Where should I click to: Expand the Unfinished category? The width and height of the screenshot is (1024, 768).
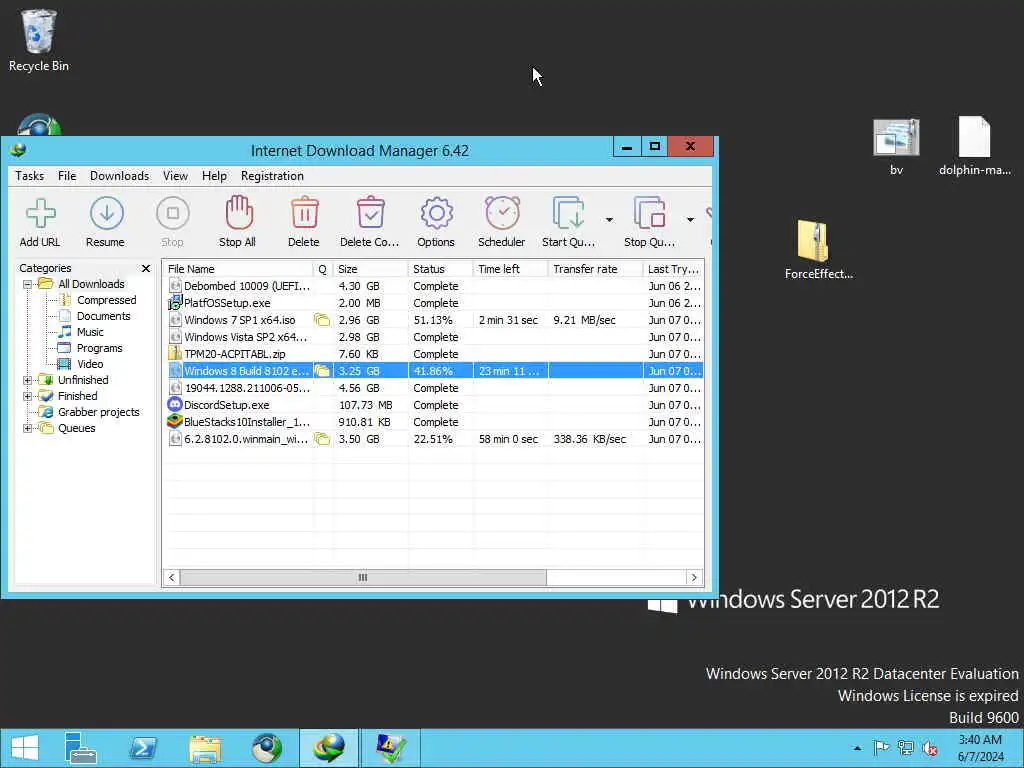pos(27,380)
